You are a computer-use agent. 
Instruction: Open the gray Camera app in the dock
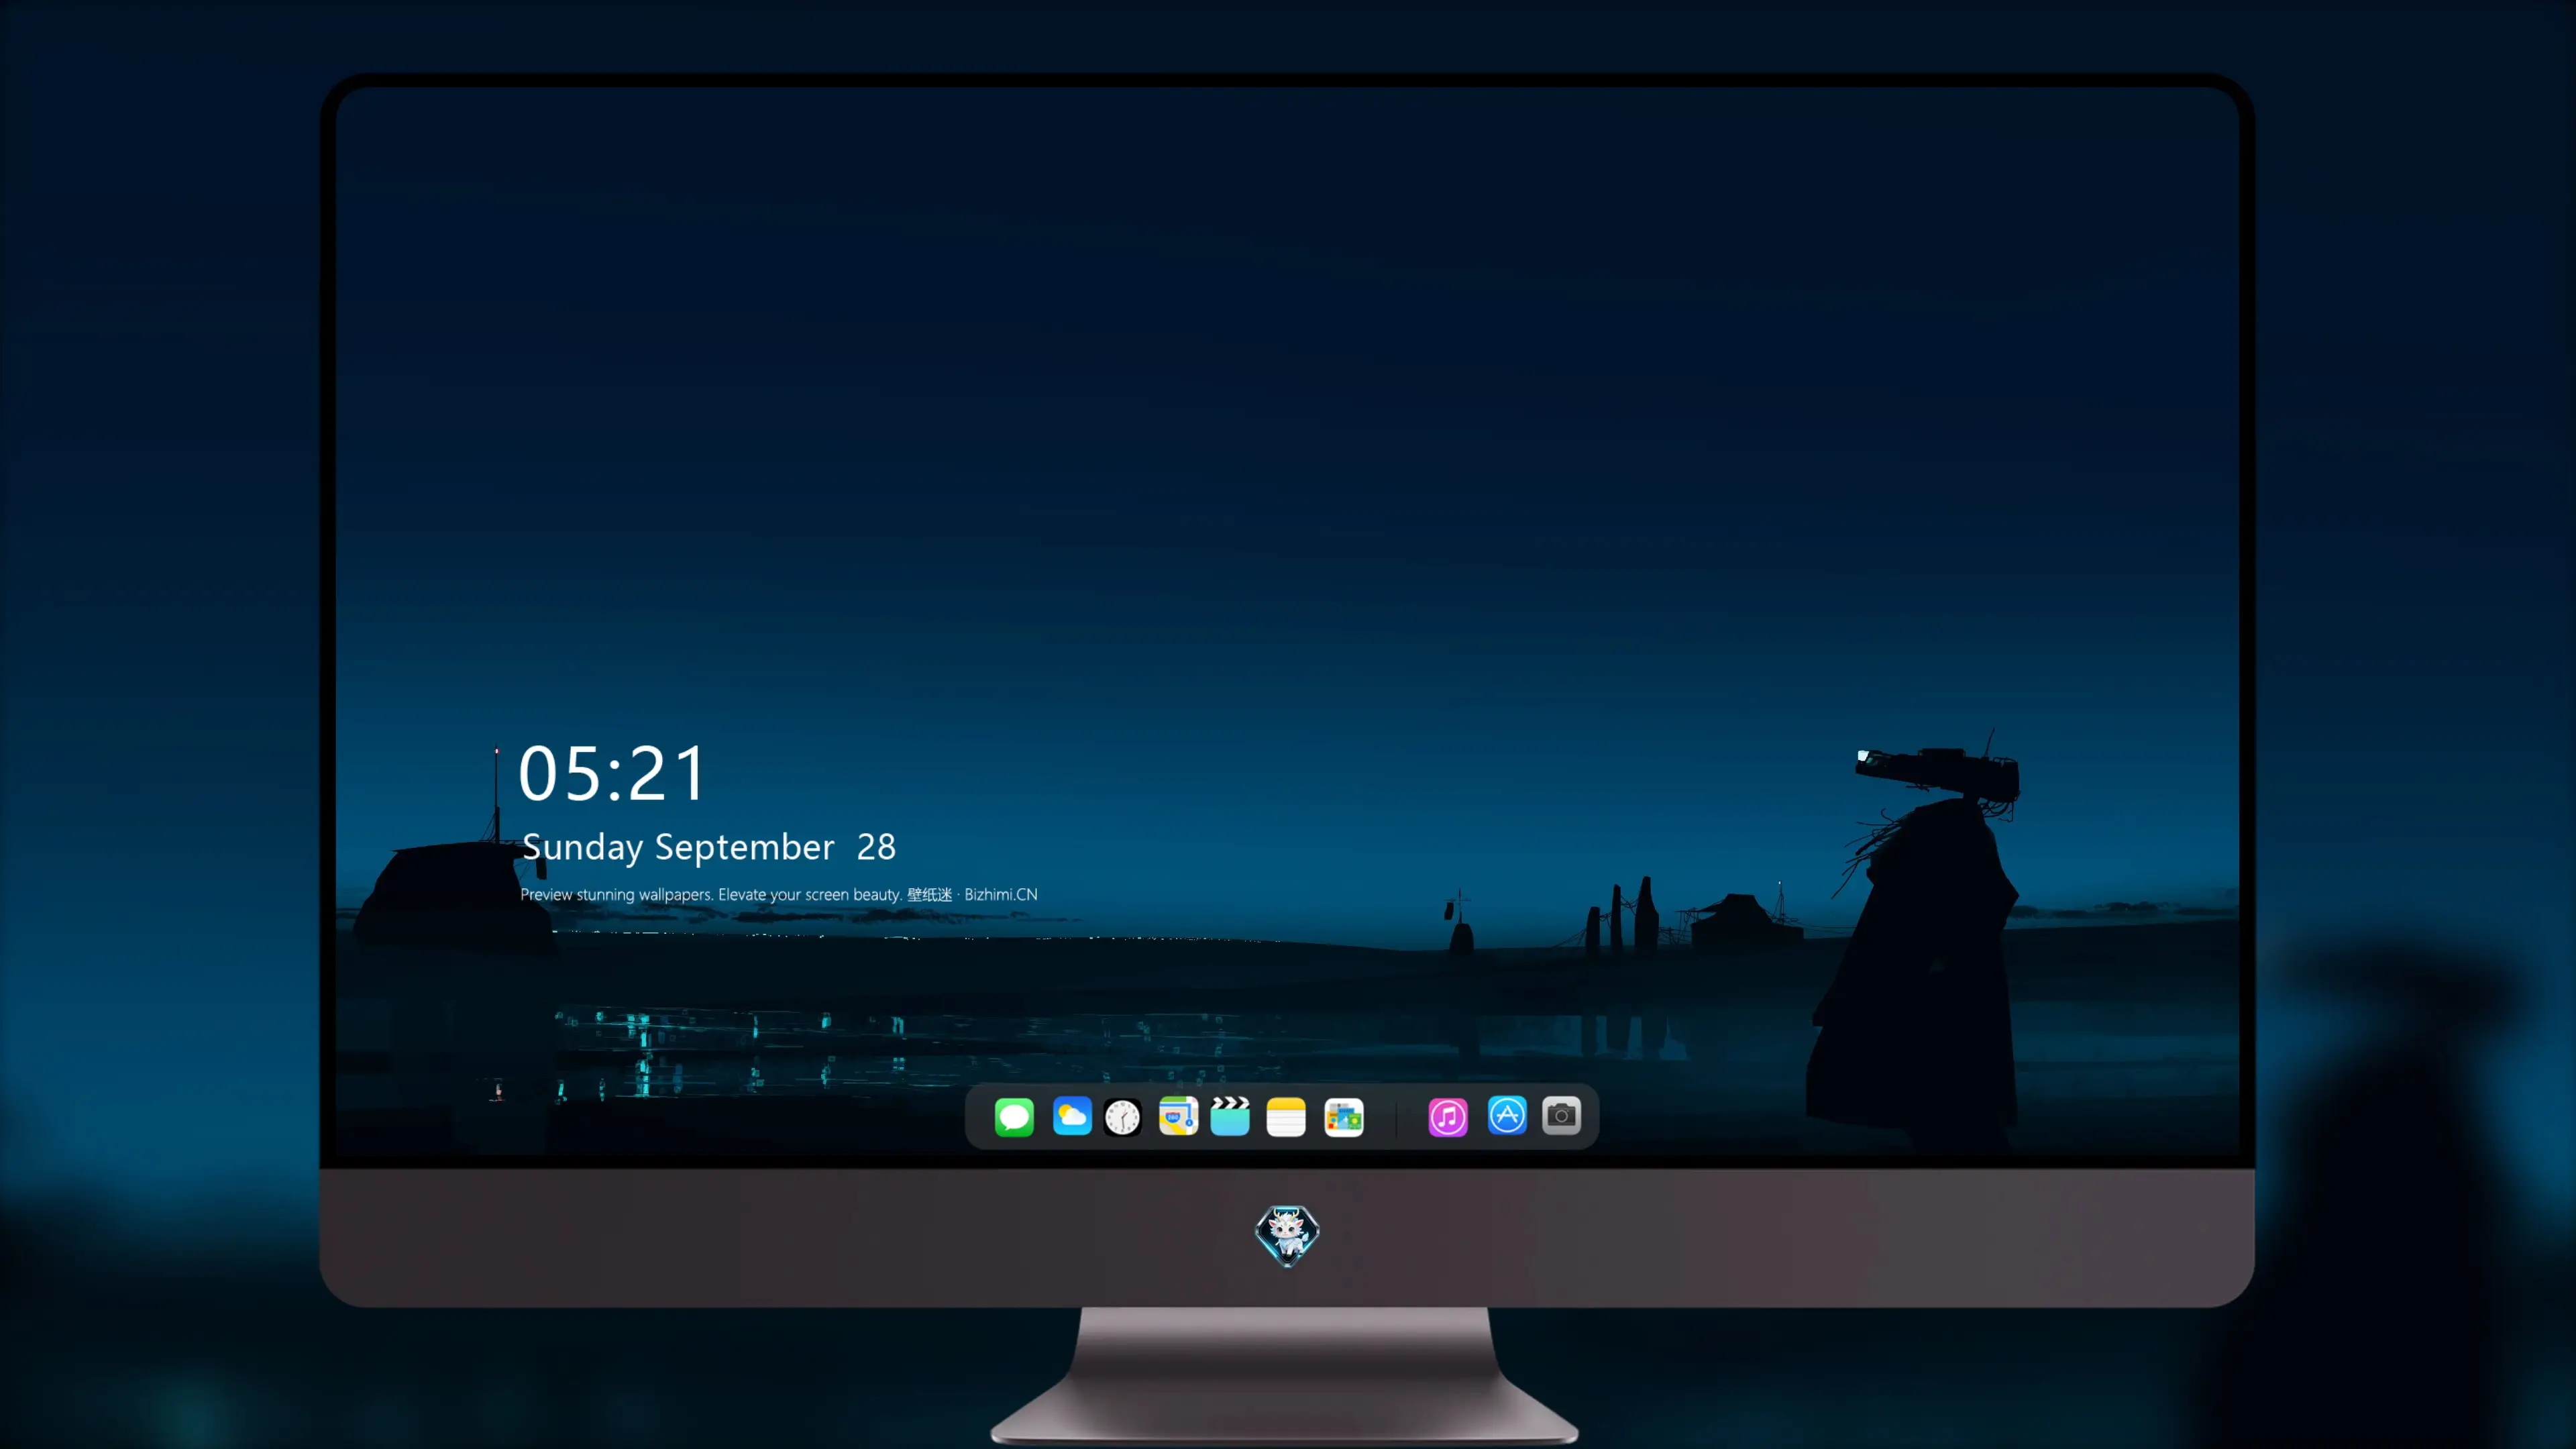coord(1561,1115)
